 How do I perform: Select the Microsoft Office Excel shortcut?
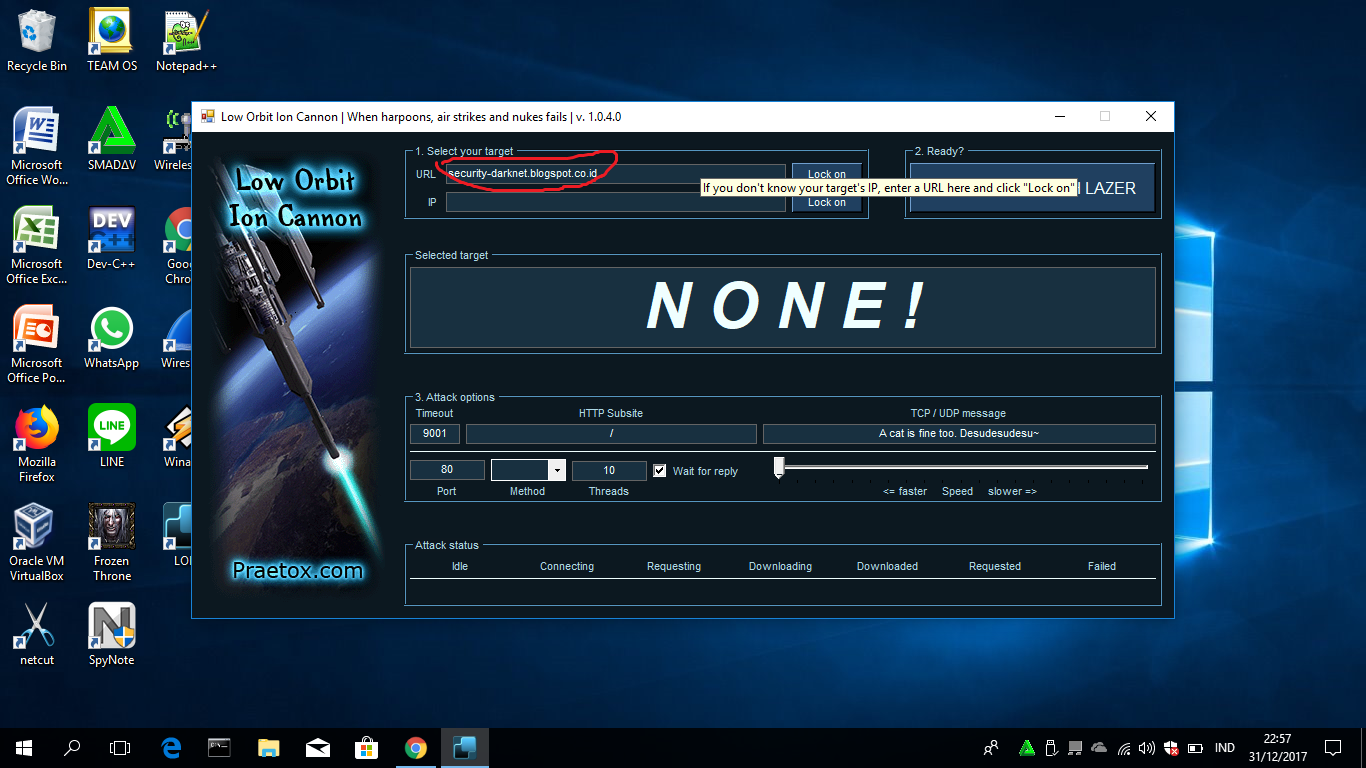click(37, 245)
